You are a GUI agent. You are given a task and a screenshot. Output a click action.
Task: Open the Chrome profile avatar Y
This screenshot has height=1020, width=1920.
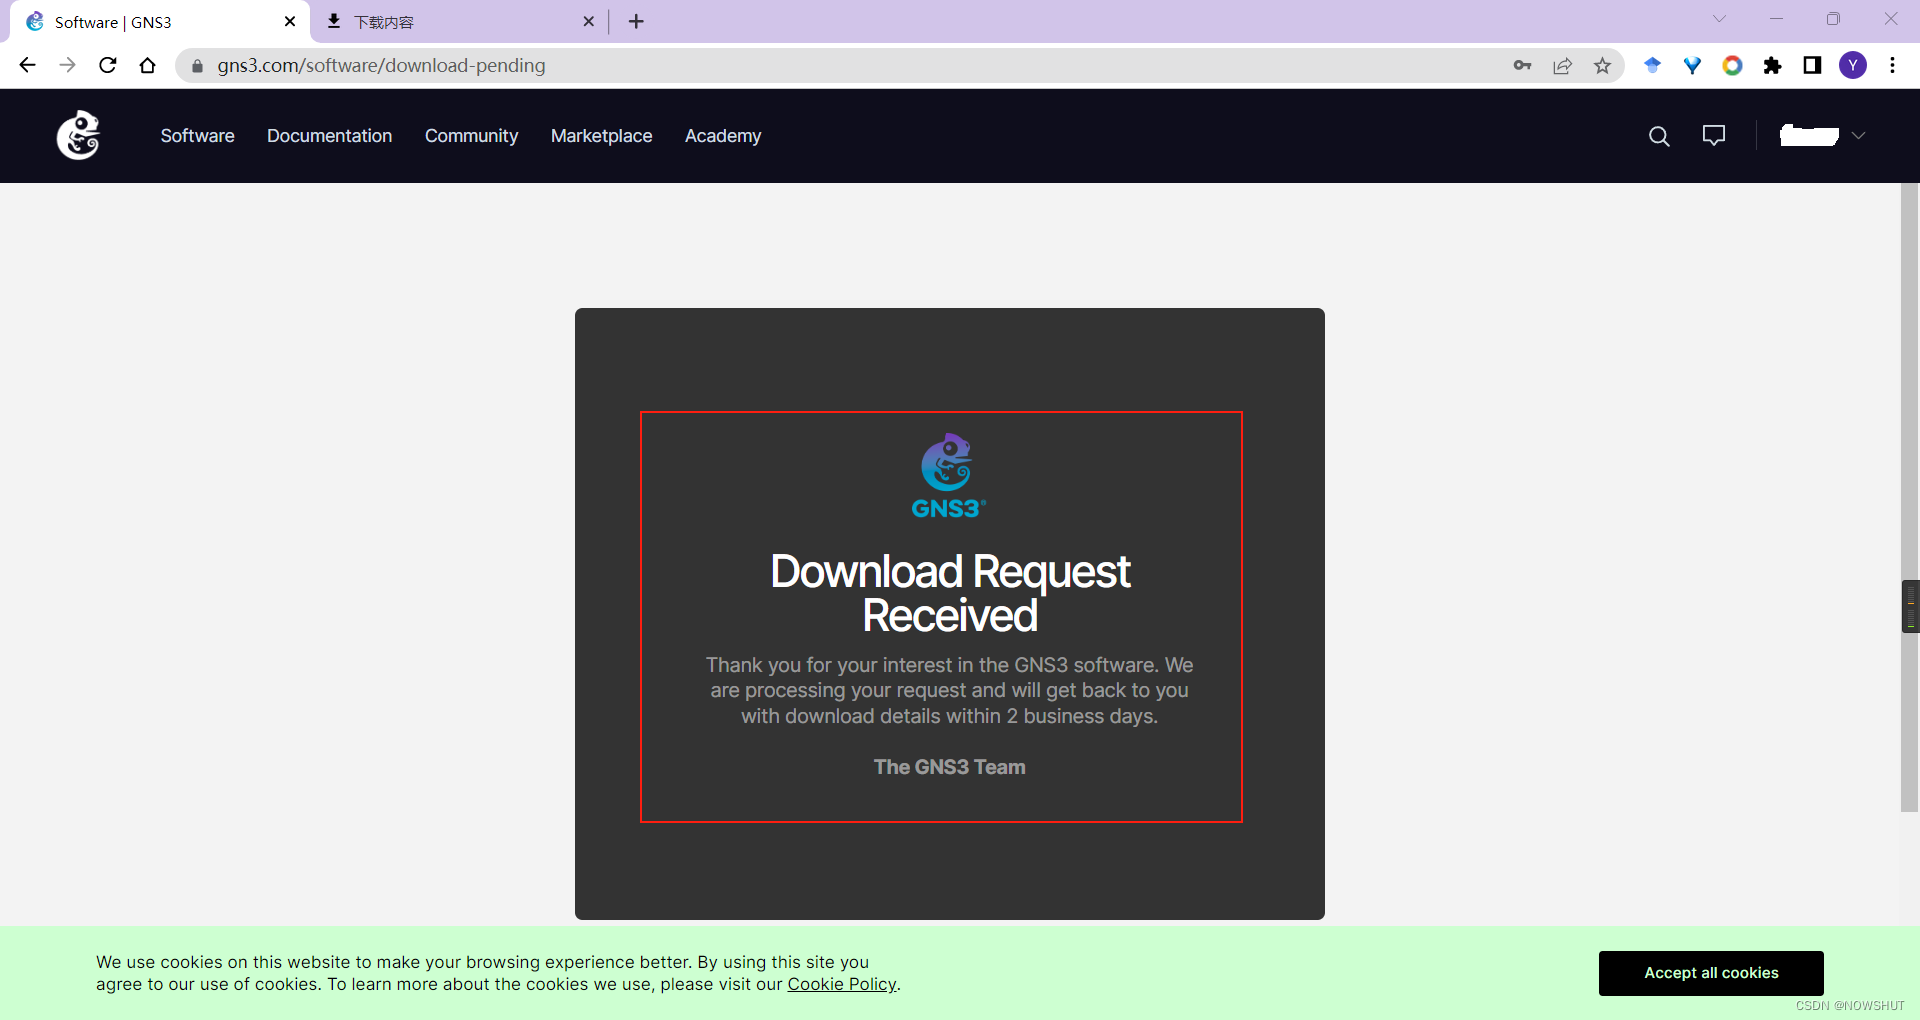[1853, 65]
